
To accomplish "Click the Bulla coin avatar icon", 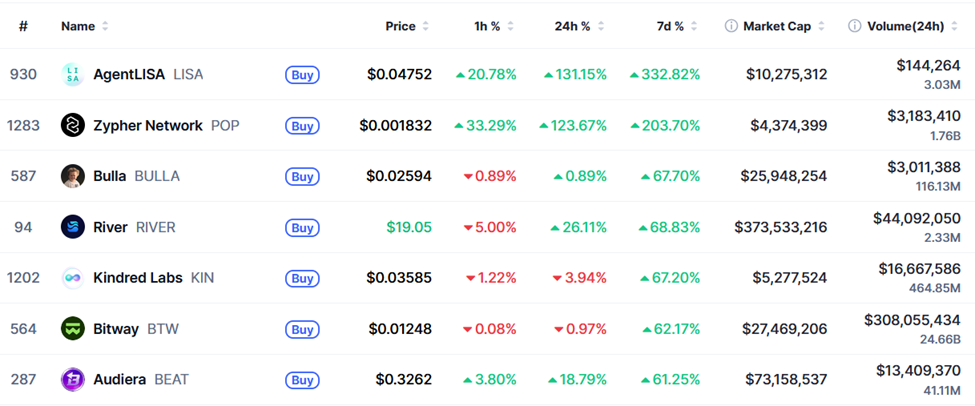I will tap(72, 176).
